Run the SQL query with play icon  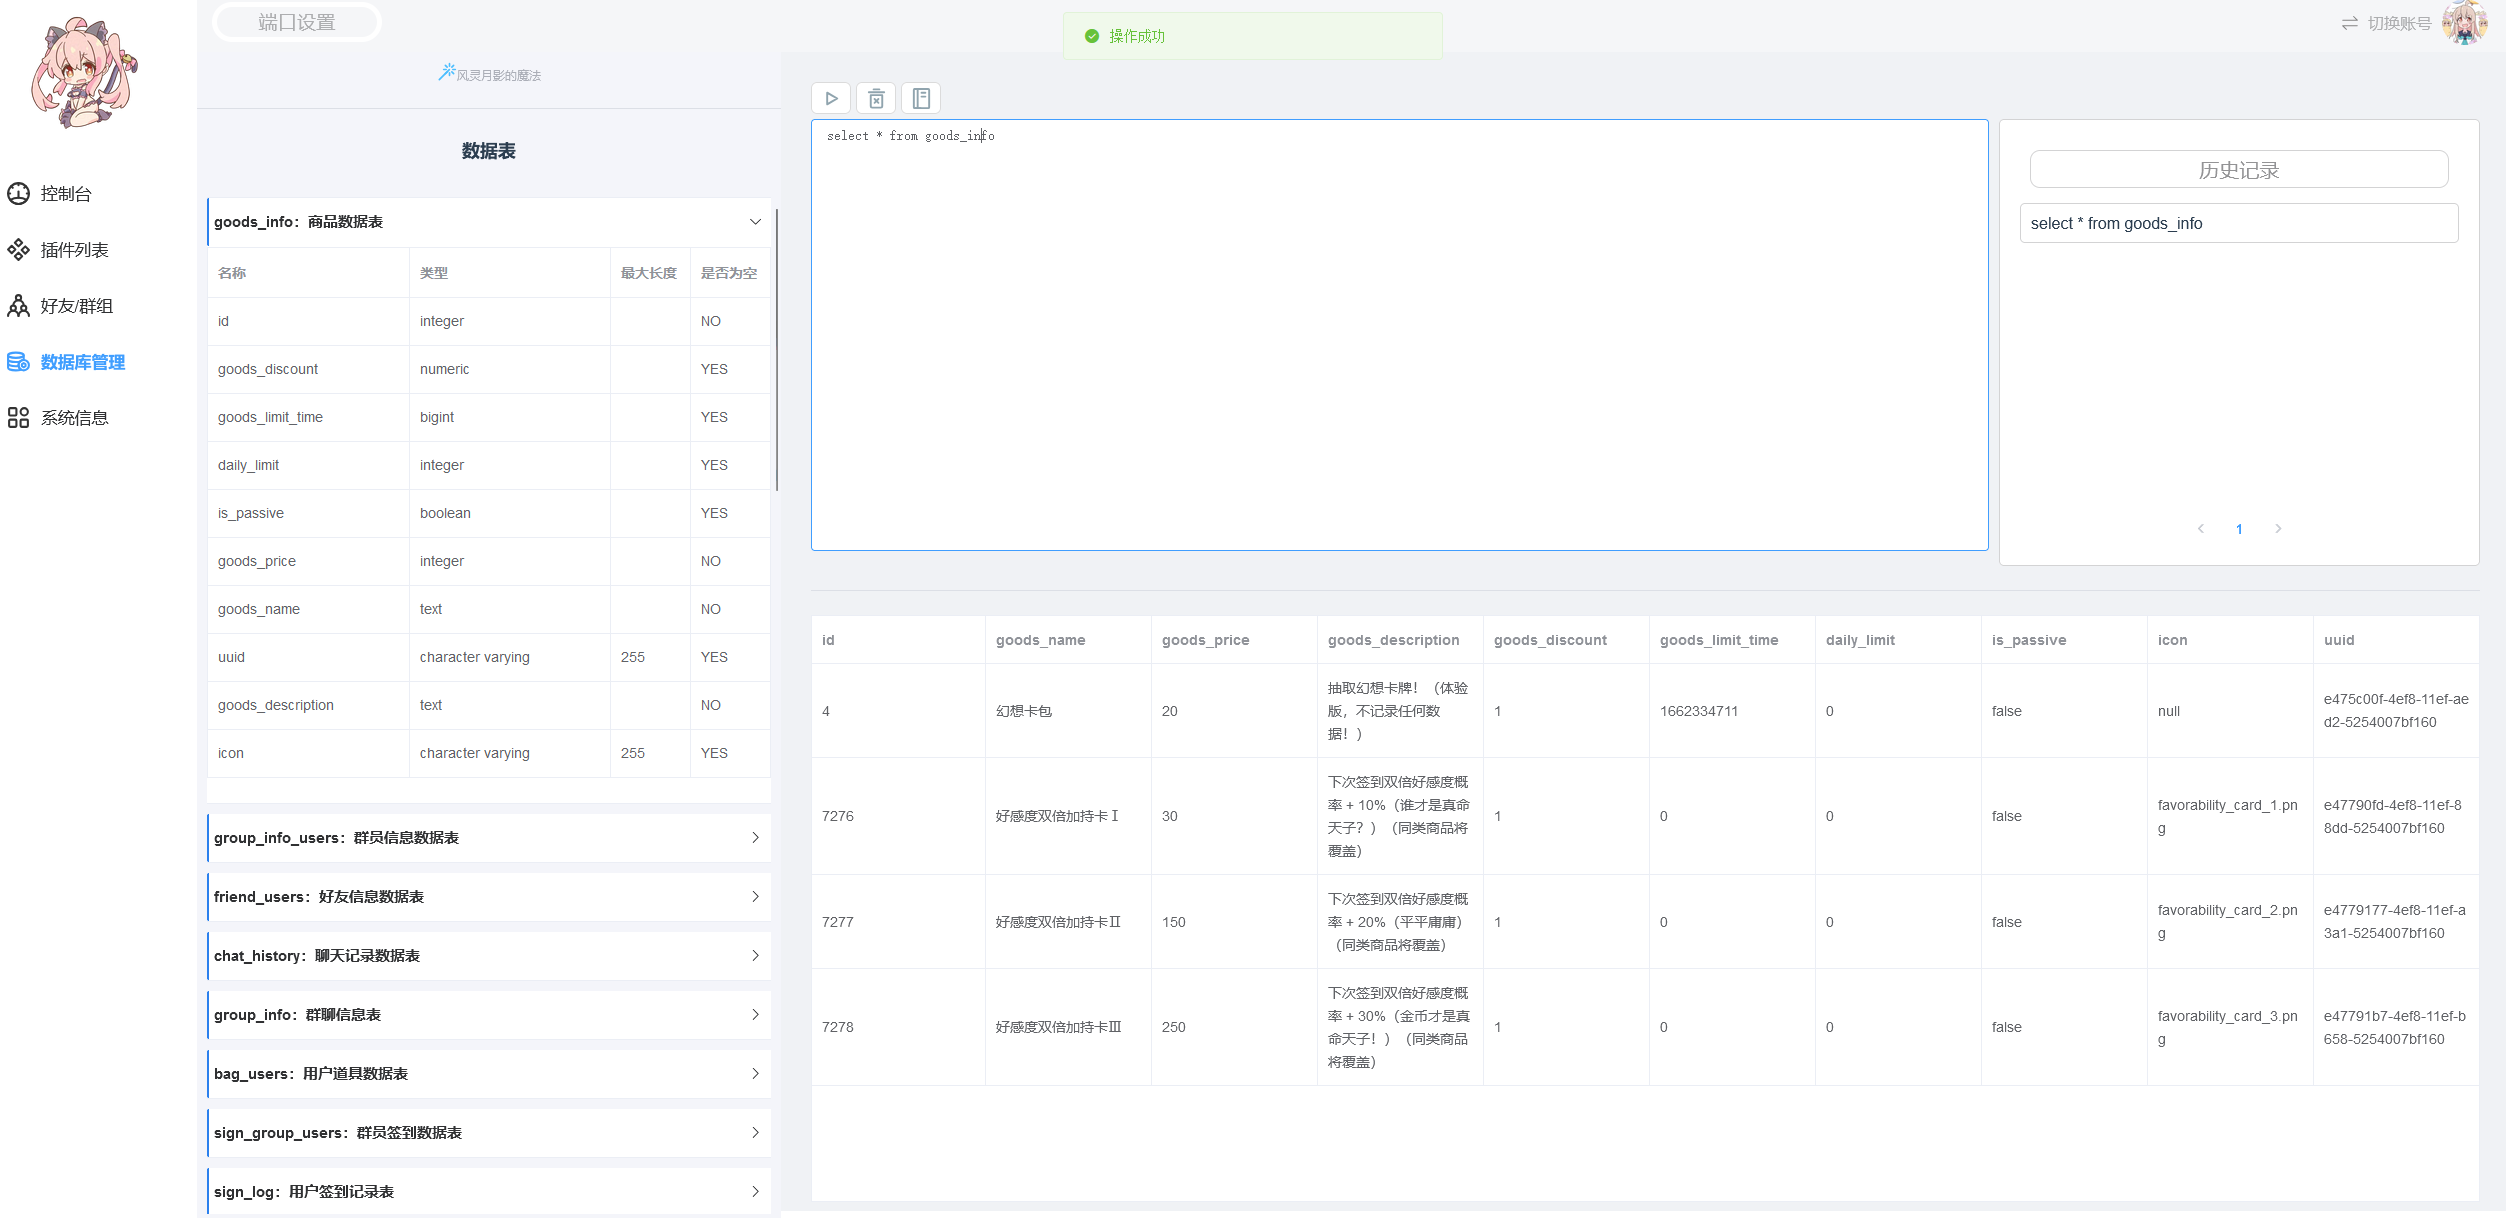click(831, 98)
